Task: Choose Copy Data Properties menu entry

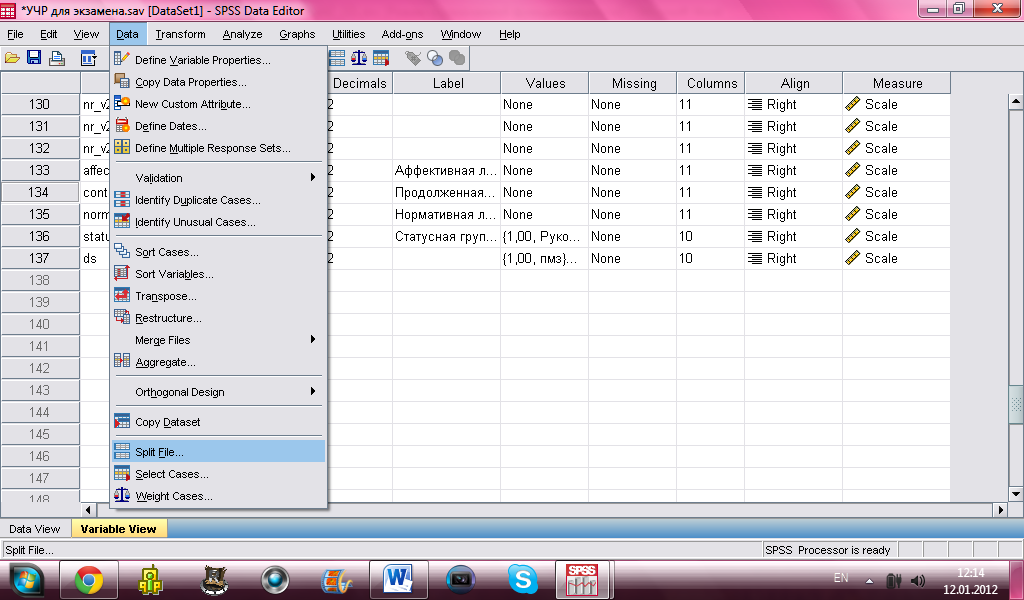Action: 218,82
